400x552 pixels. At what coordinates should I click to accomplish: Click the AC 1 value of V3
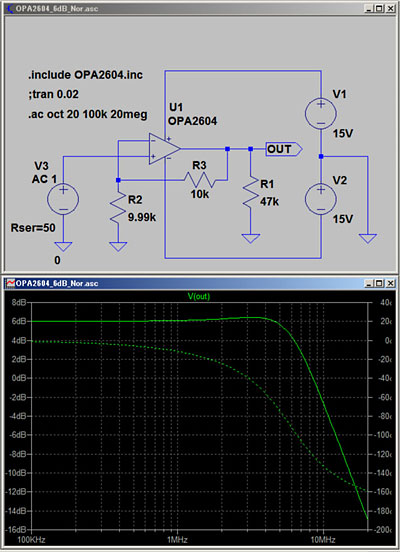(44, 179)
